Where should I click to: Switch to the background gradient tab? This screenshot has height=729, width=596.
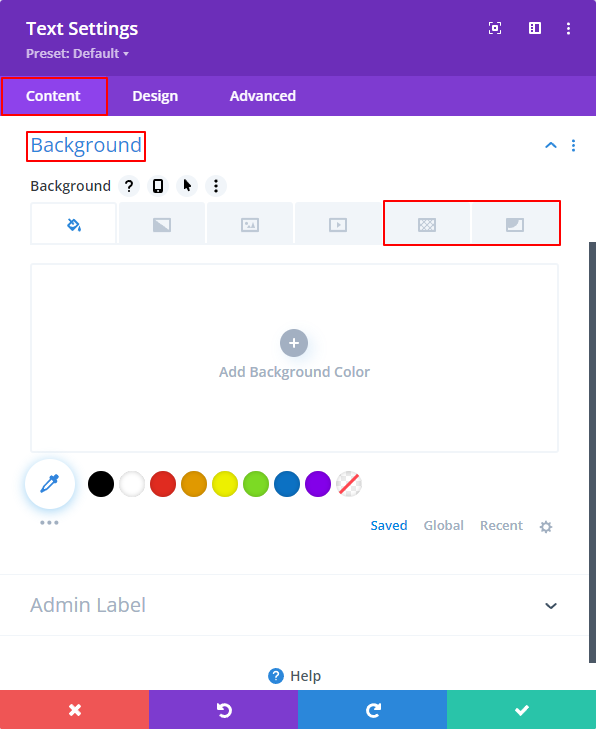coord(162,224)
